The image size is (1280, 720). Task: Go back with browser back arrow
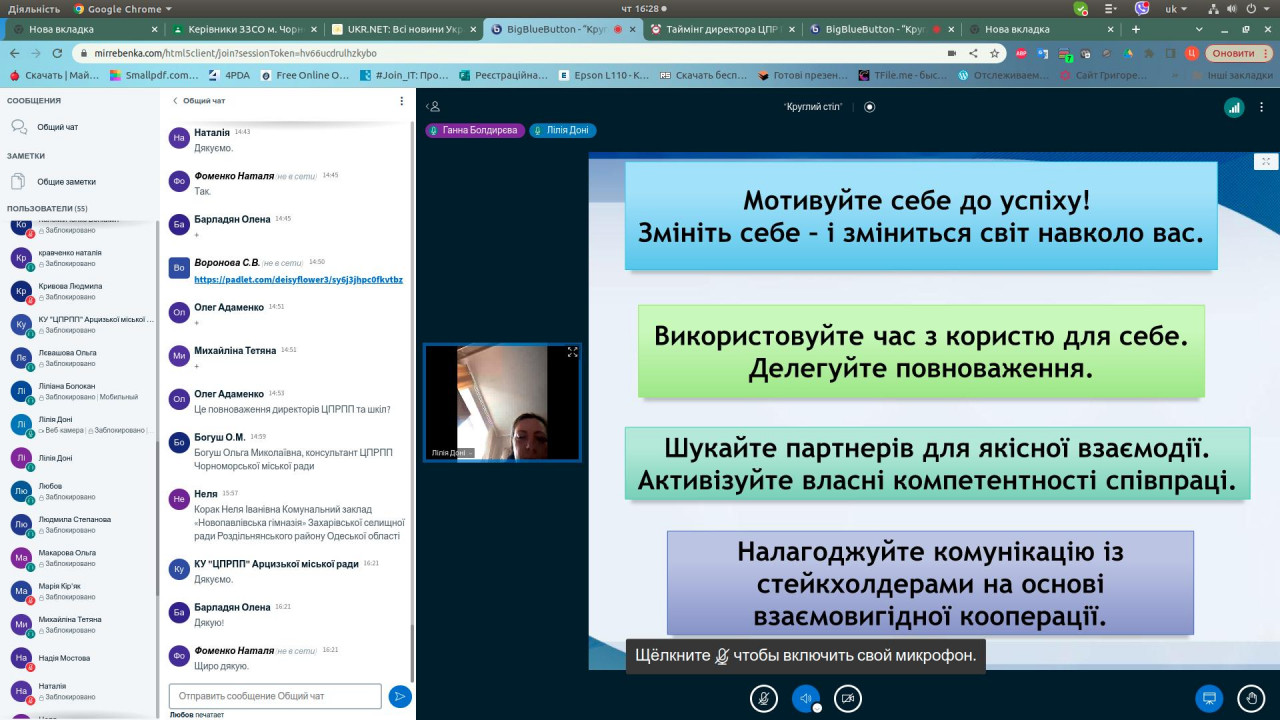[x=14, y=53]
